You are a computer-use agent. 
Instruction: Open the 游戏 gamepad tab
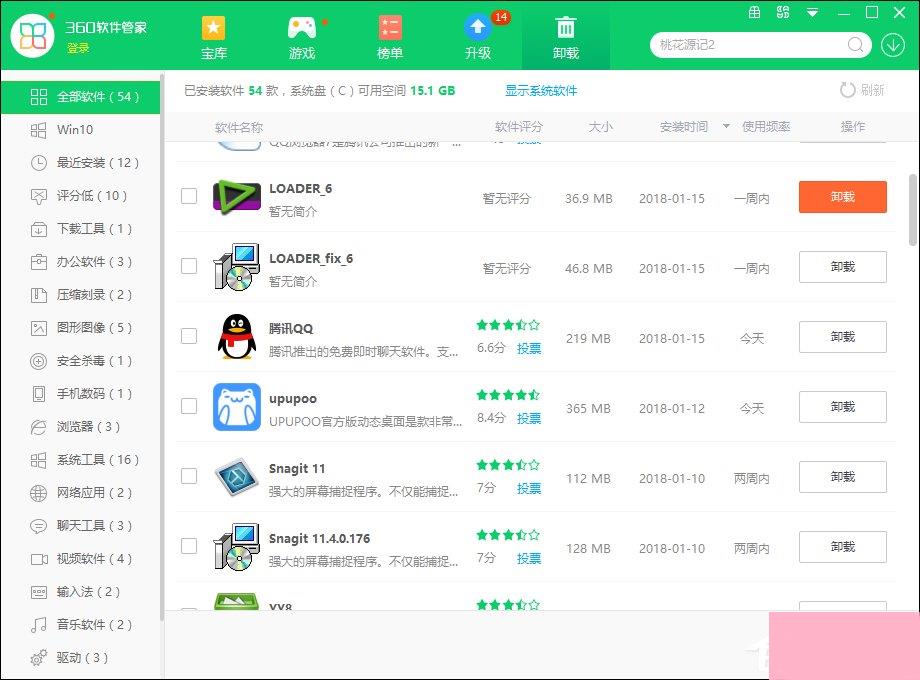click(302, 38)
